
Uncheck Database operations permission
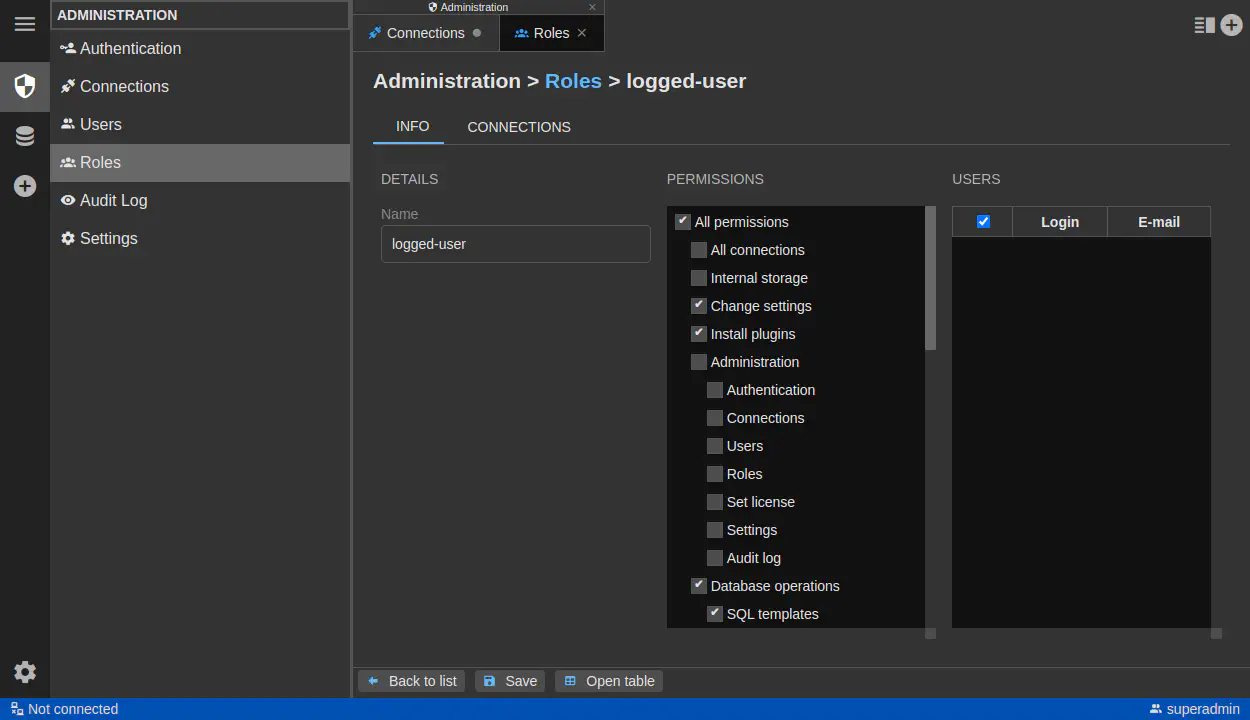(699, 586)
